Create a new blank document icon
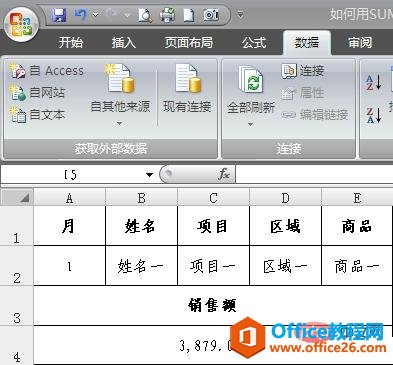This screenshot has height=365, width=393. click(189, 15)
